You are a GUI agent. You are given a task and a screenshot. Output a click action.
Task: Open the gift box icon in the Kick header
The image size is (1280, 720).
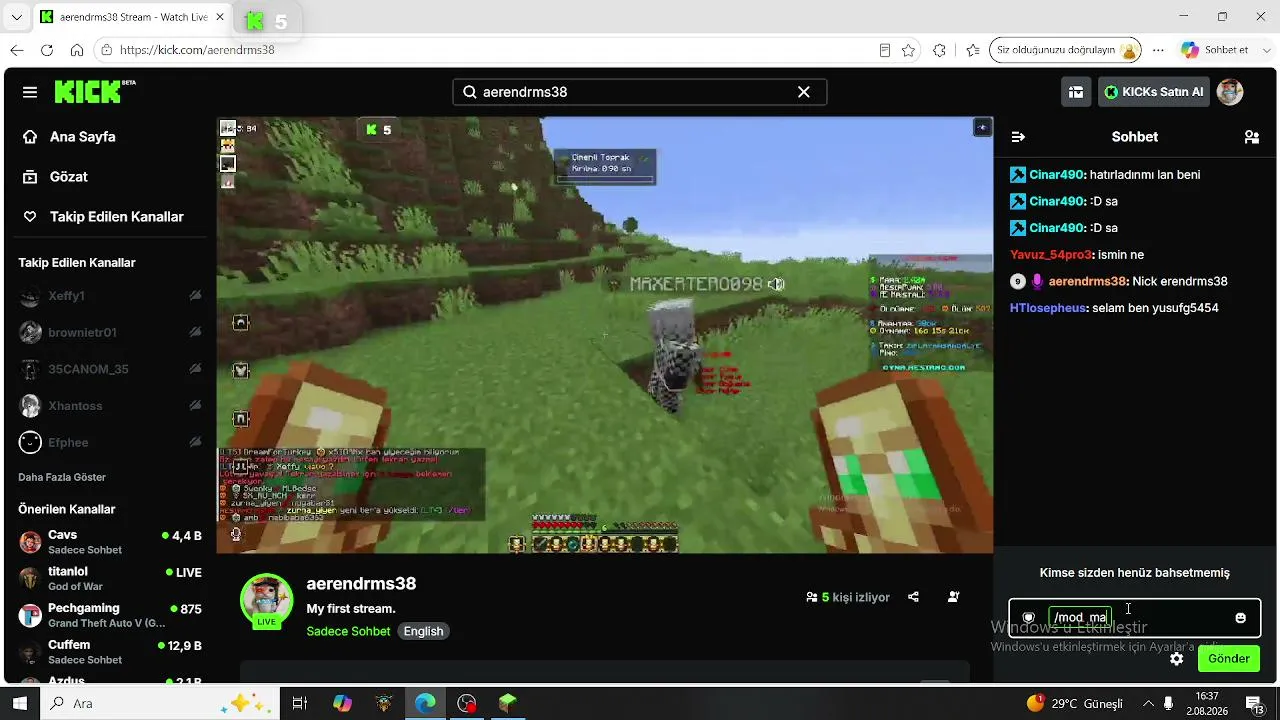click(x=1076, y=92)
